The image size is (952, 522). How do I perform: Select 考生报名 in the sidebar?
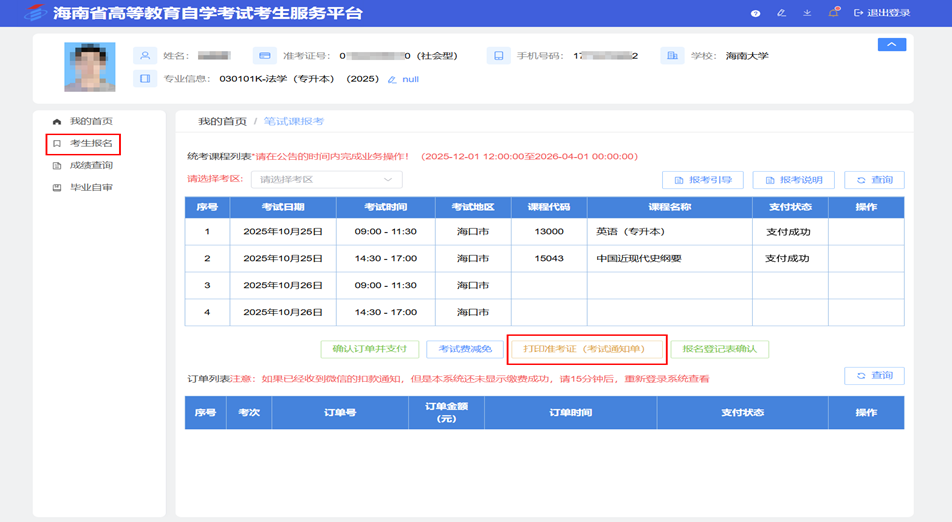[x=90, y=144]
